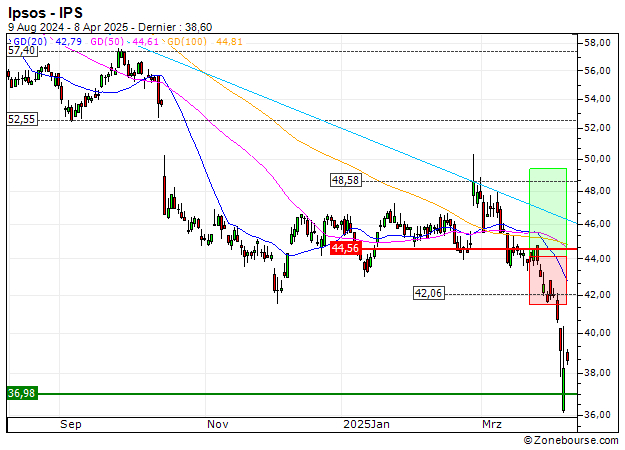Click the GD(20) 42,79 legend entry
Viewport: 625px width, 450px height.
pos(47,41)
